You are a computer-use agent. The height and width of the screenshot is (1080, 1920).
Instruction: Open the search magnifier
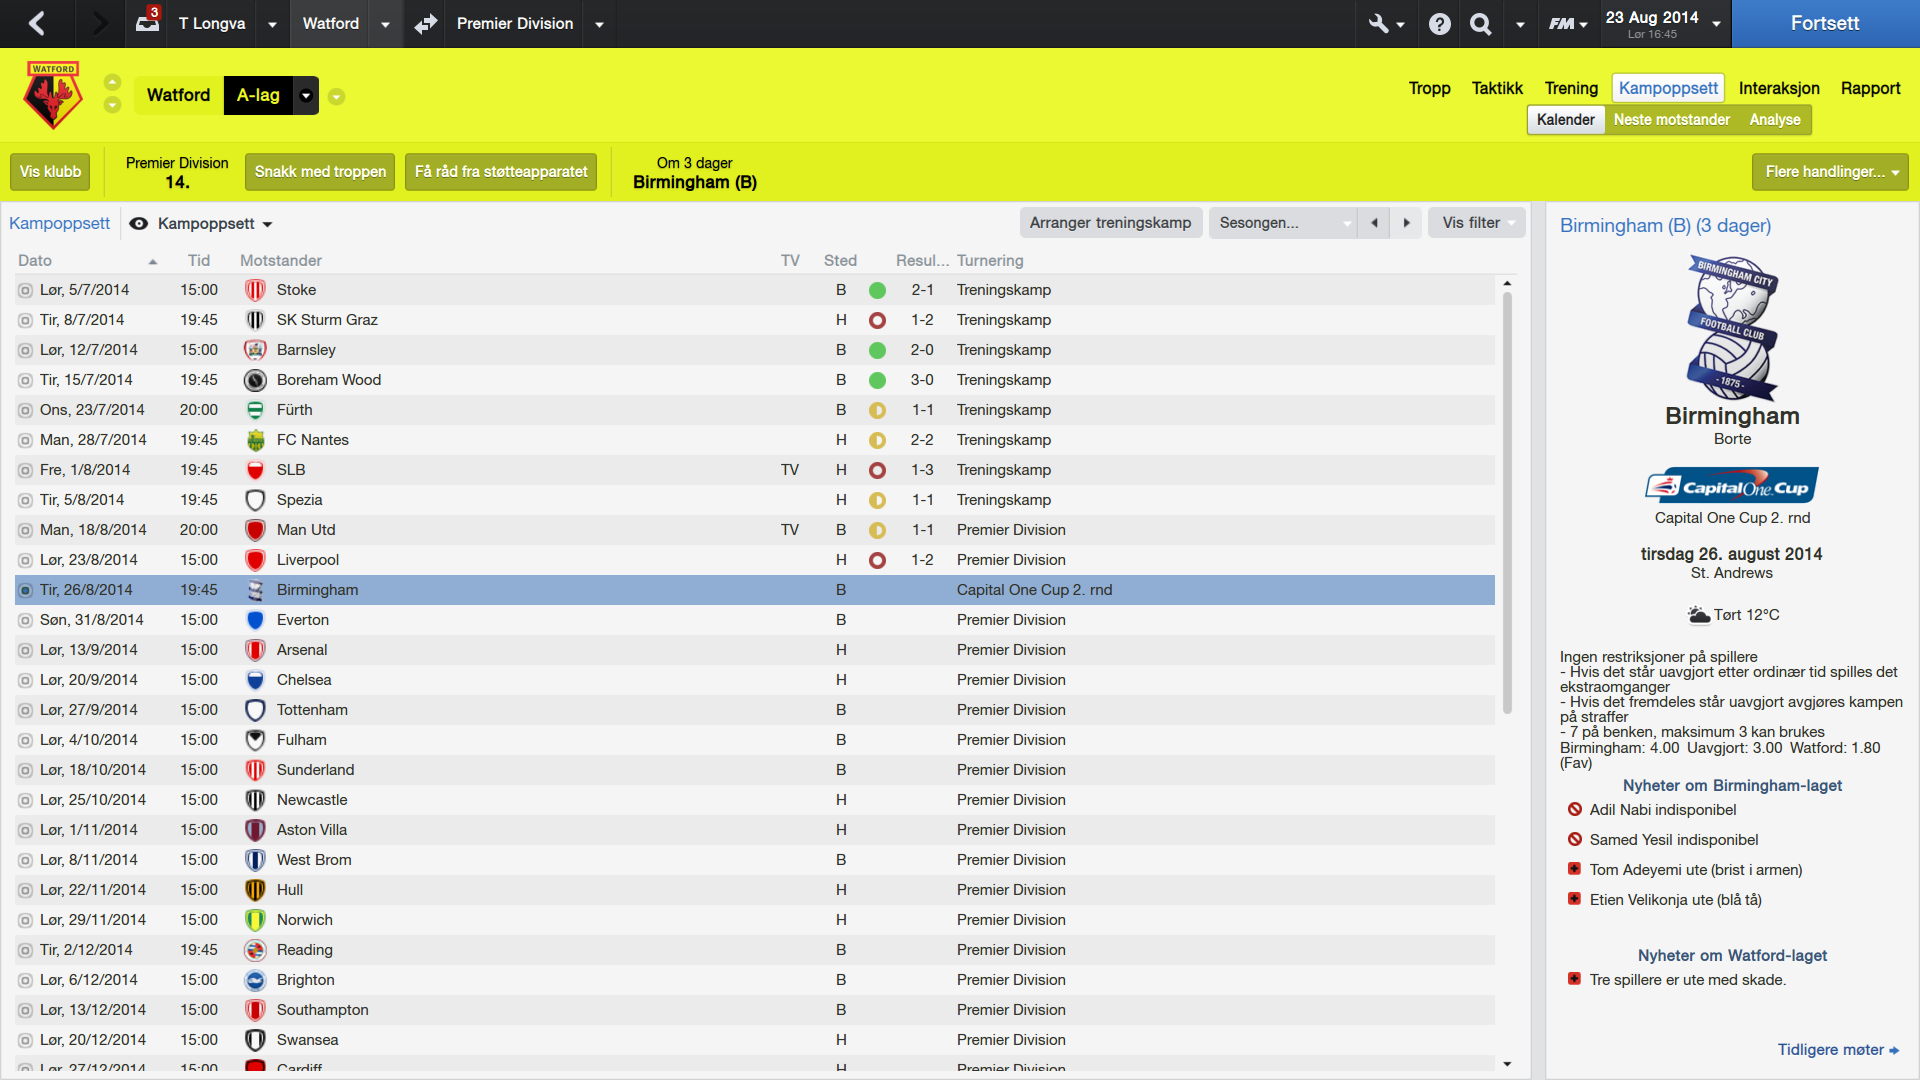click(x=1480, y=23)
